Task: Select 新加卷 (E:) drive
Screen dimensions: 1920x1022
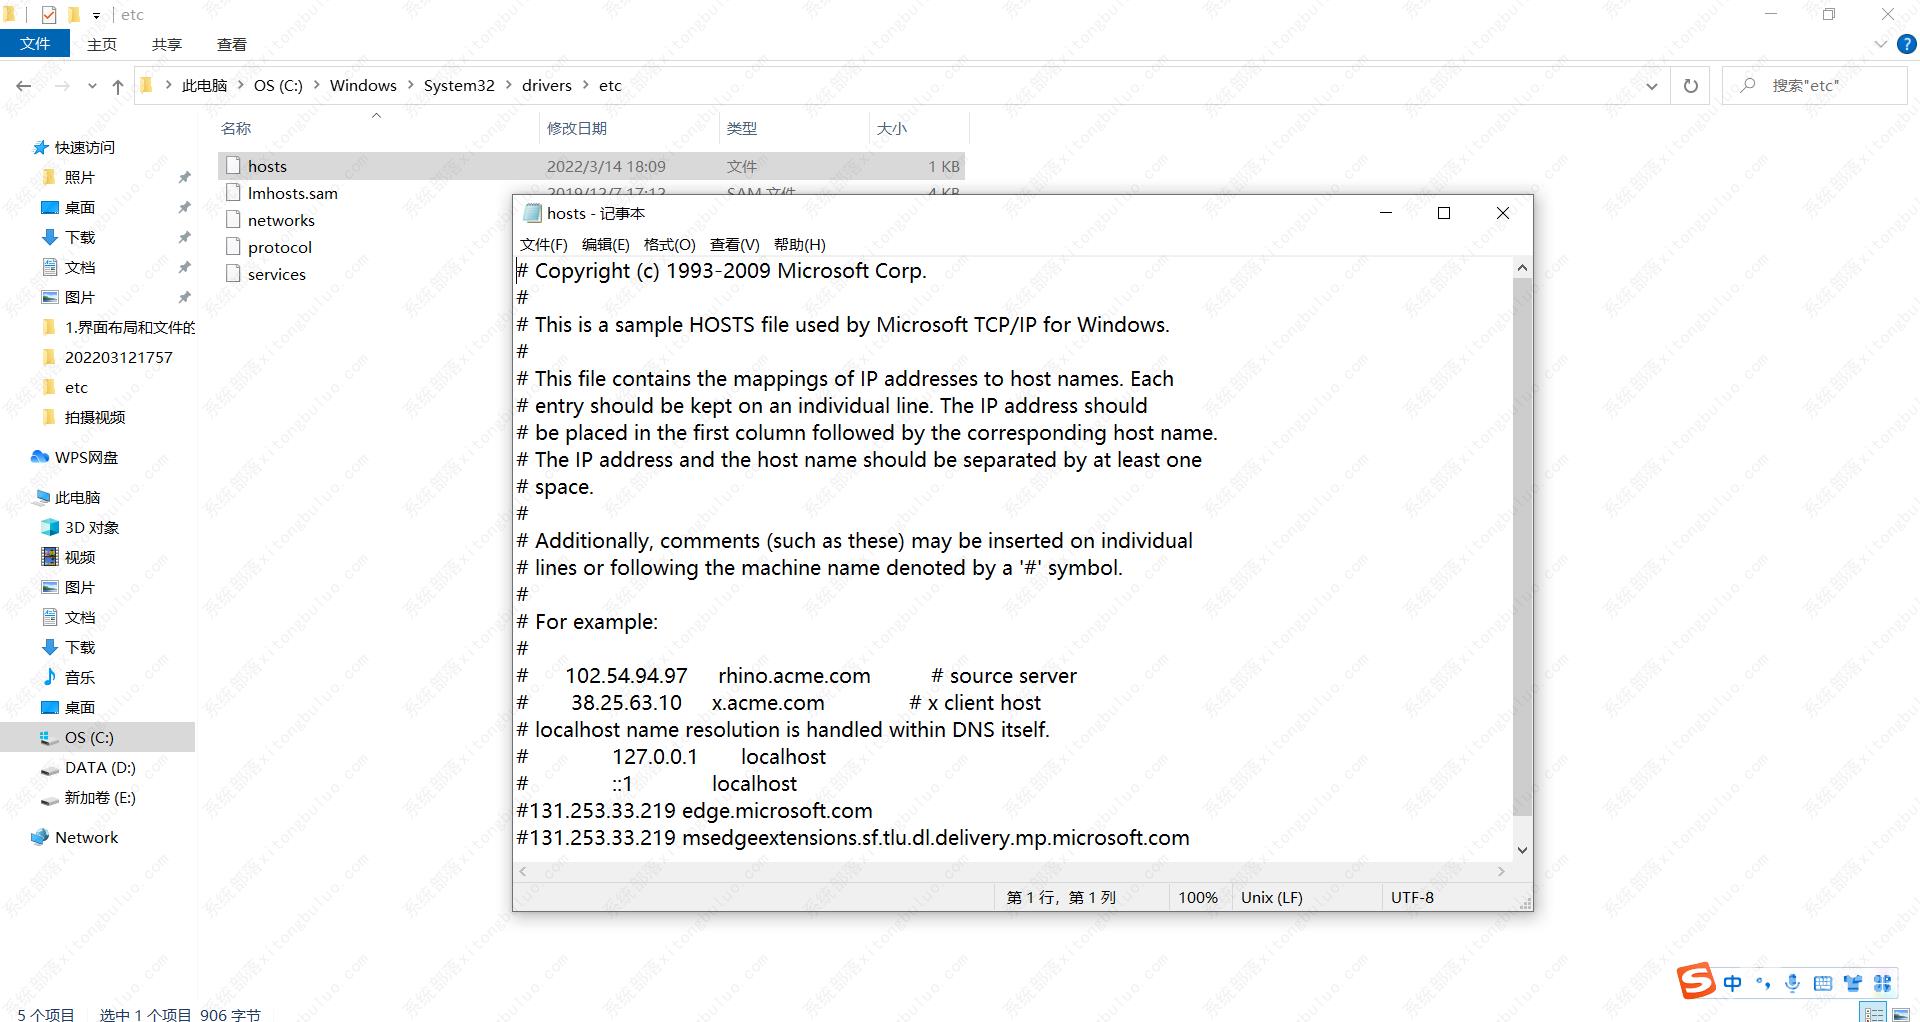Action: (x=100, y=797)
